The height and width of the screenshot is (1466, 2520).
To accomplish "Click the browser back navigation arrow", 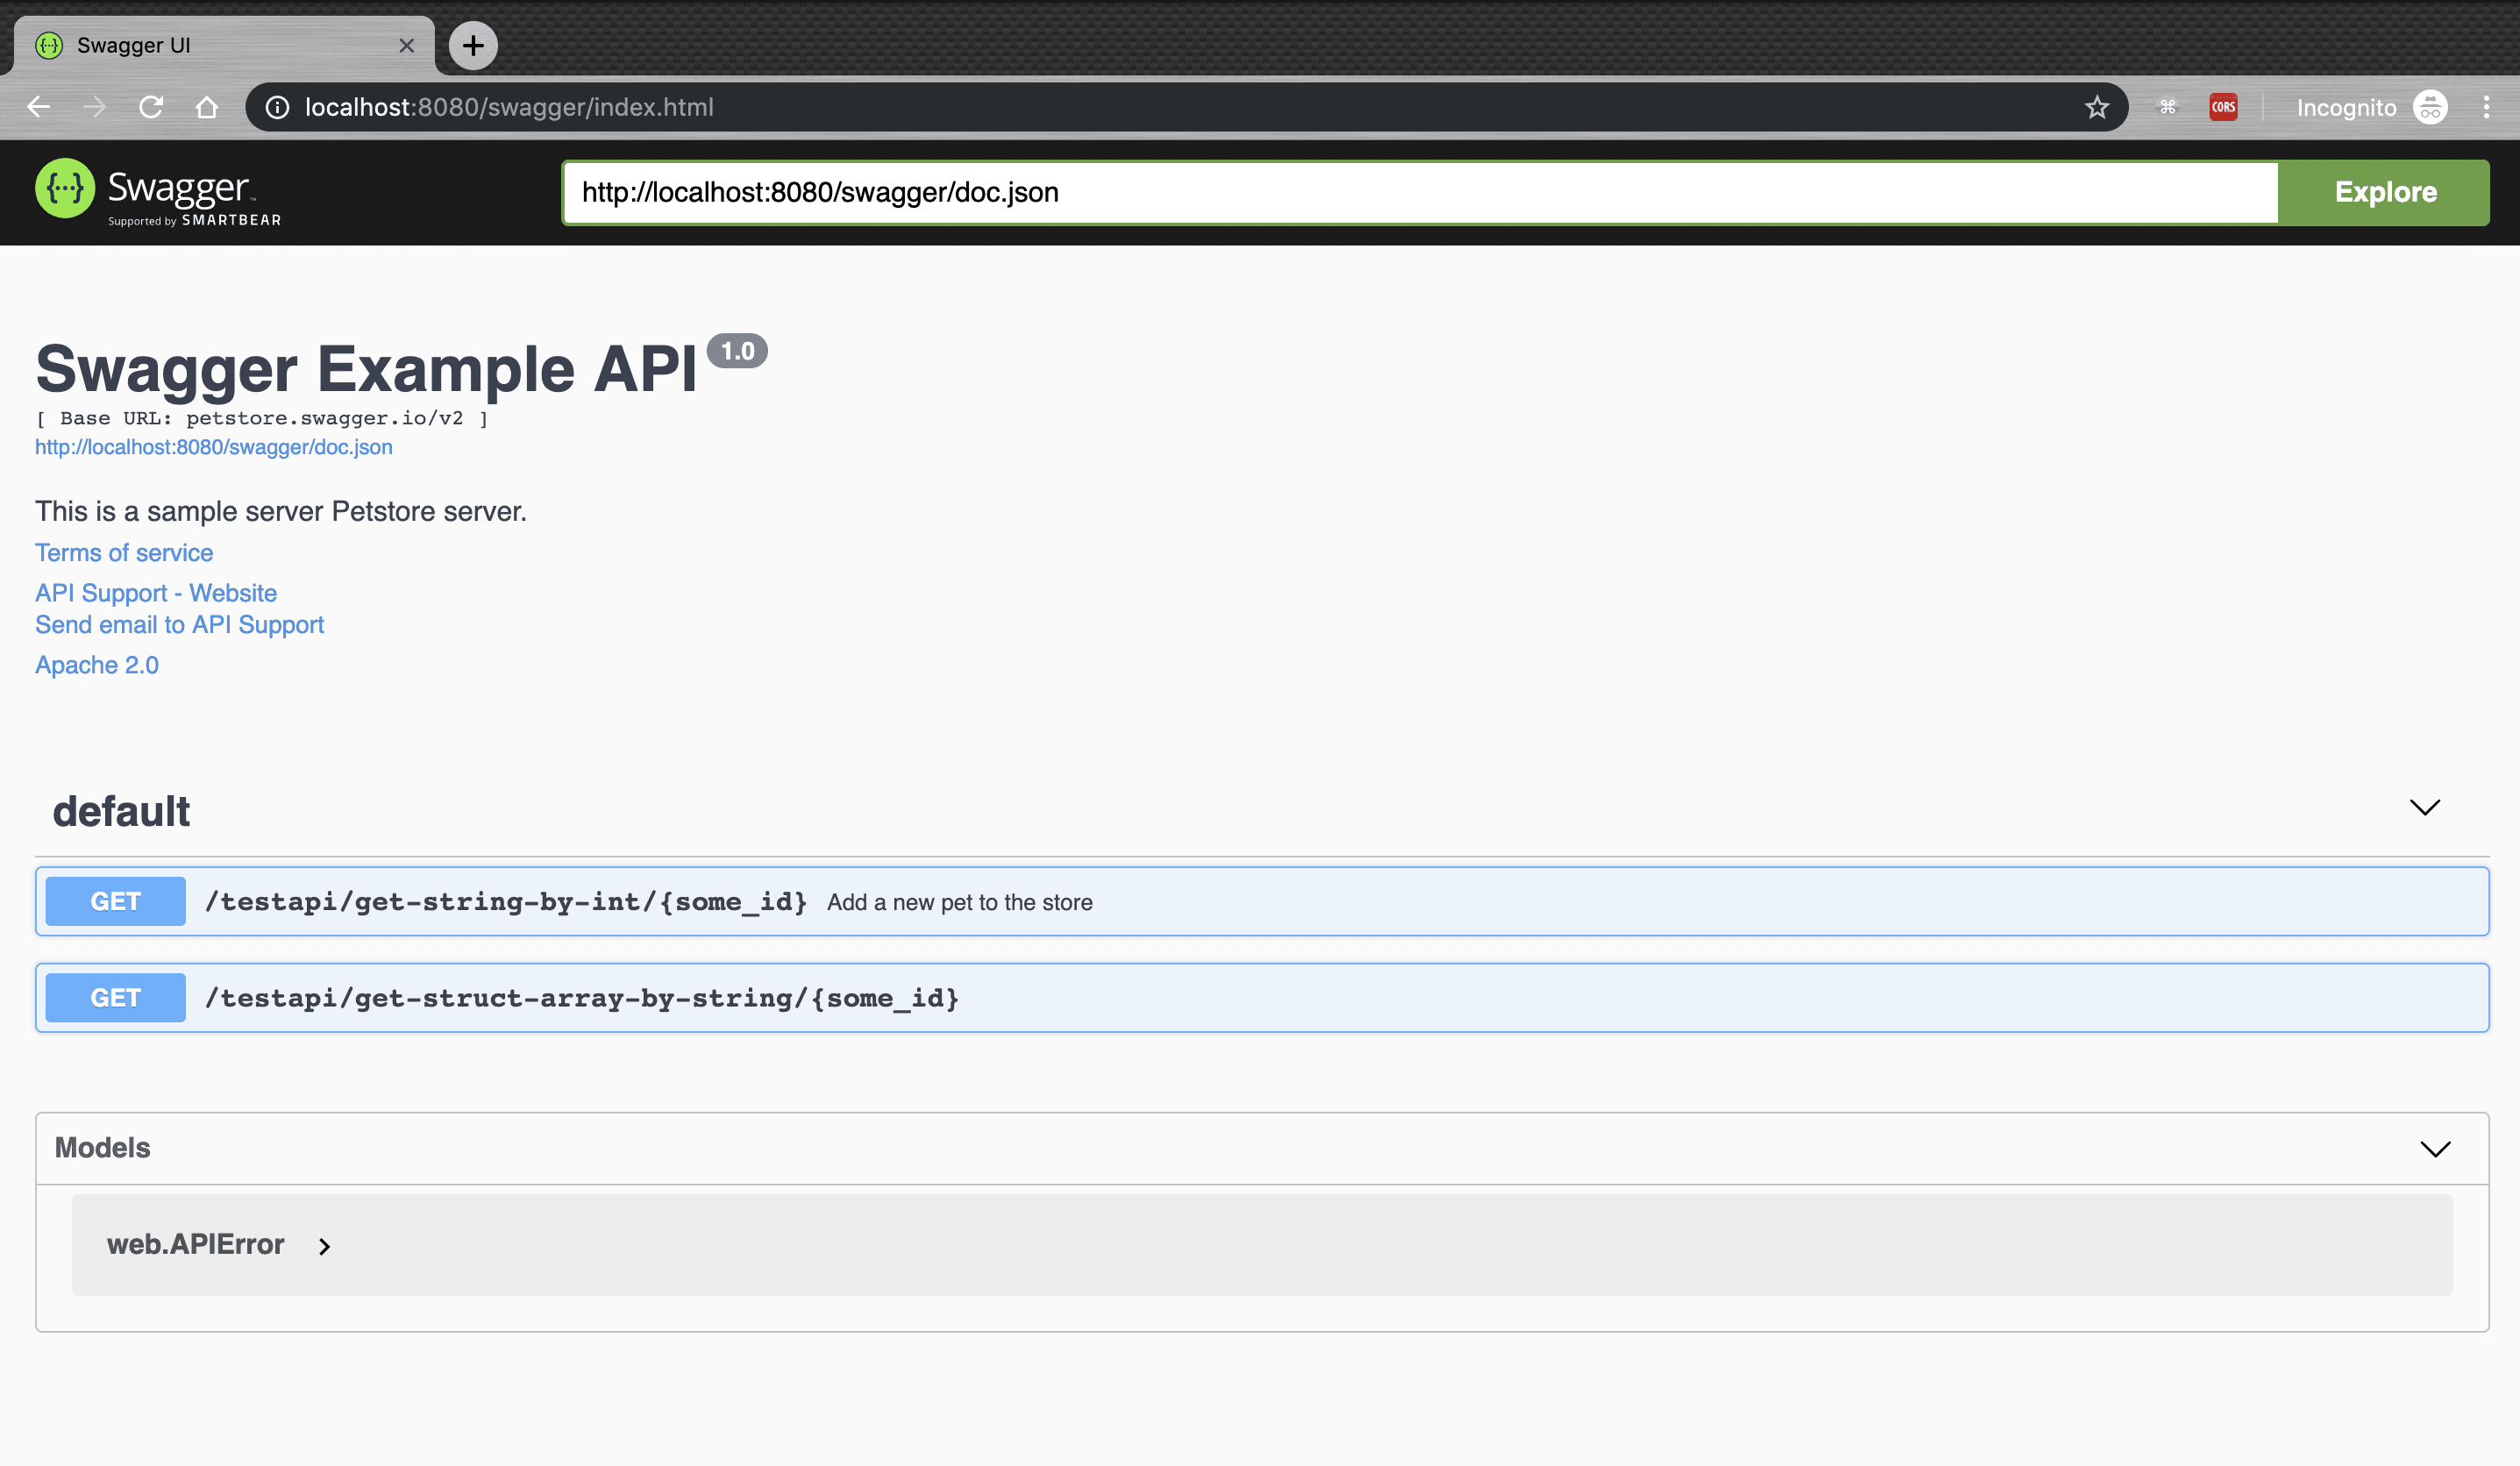I will click(39, 107).
